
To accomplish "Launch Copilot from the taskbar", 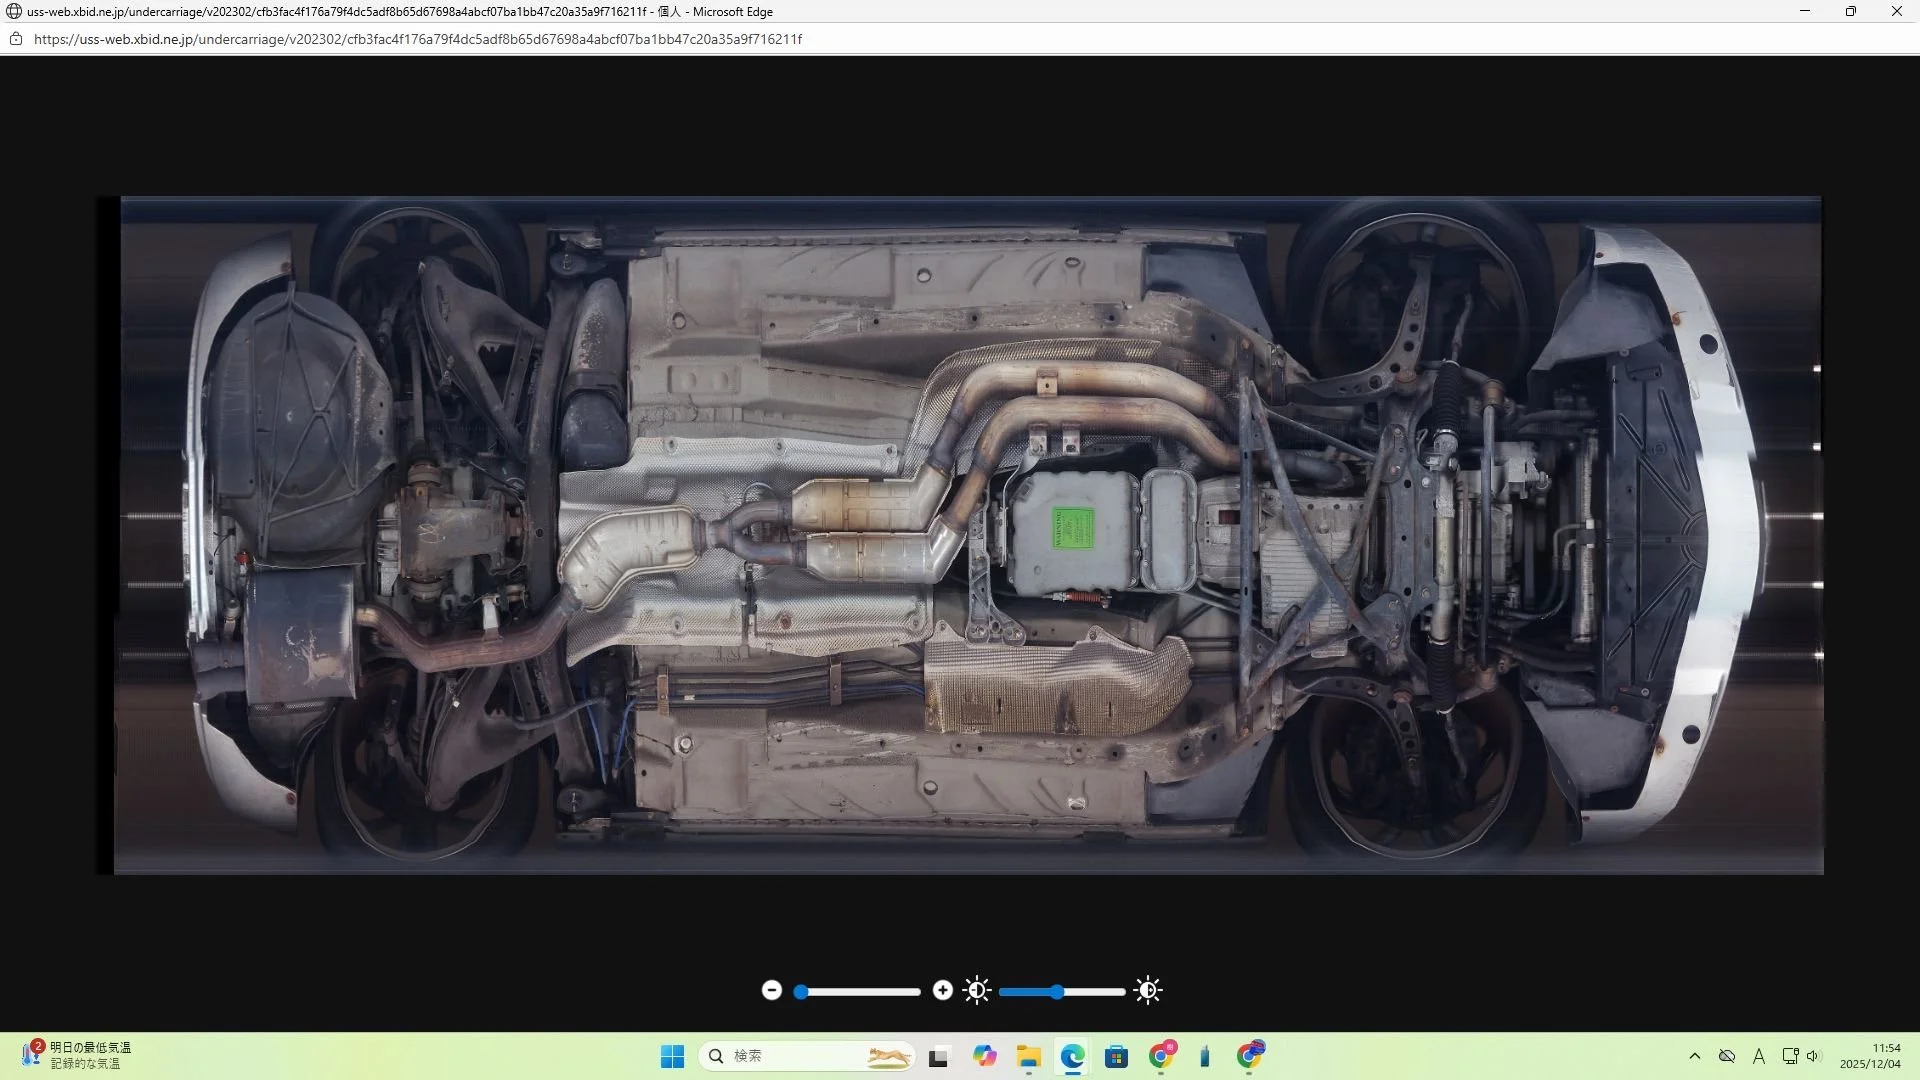I will (x=984, y=1056).
